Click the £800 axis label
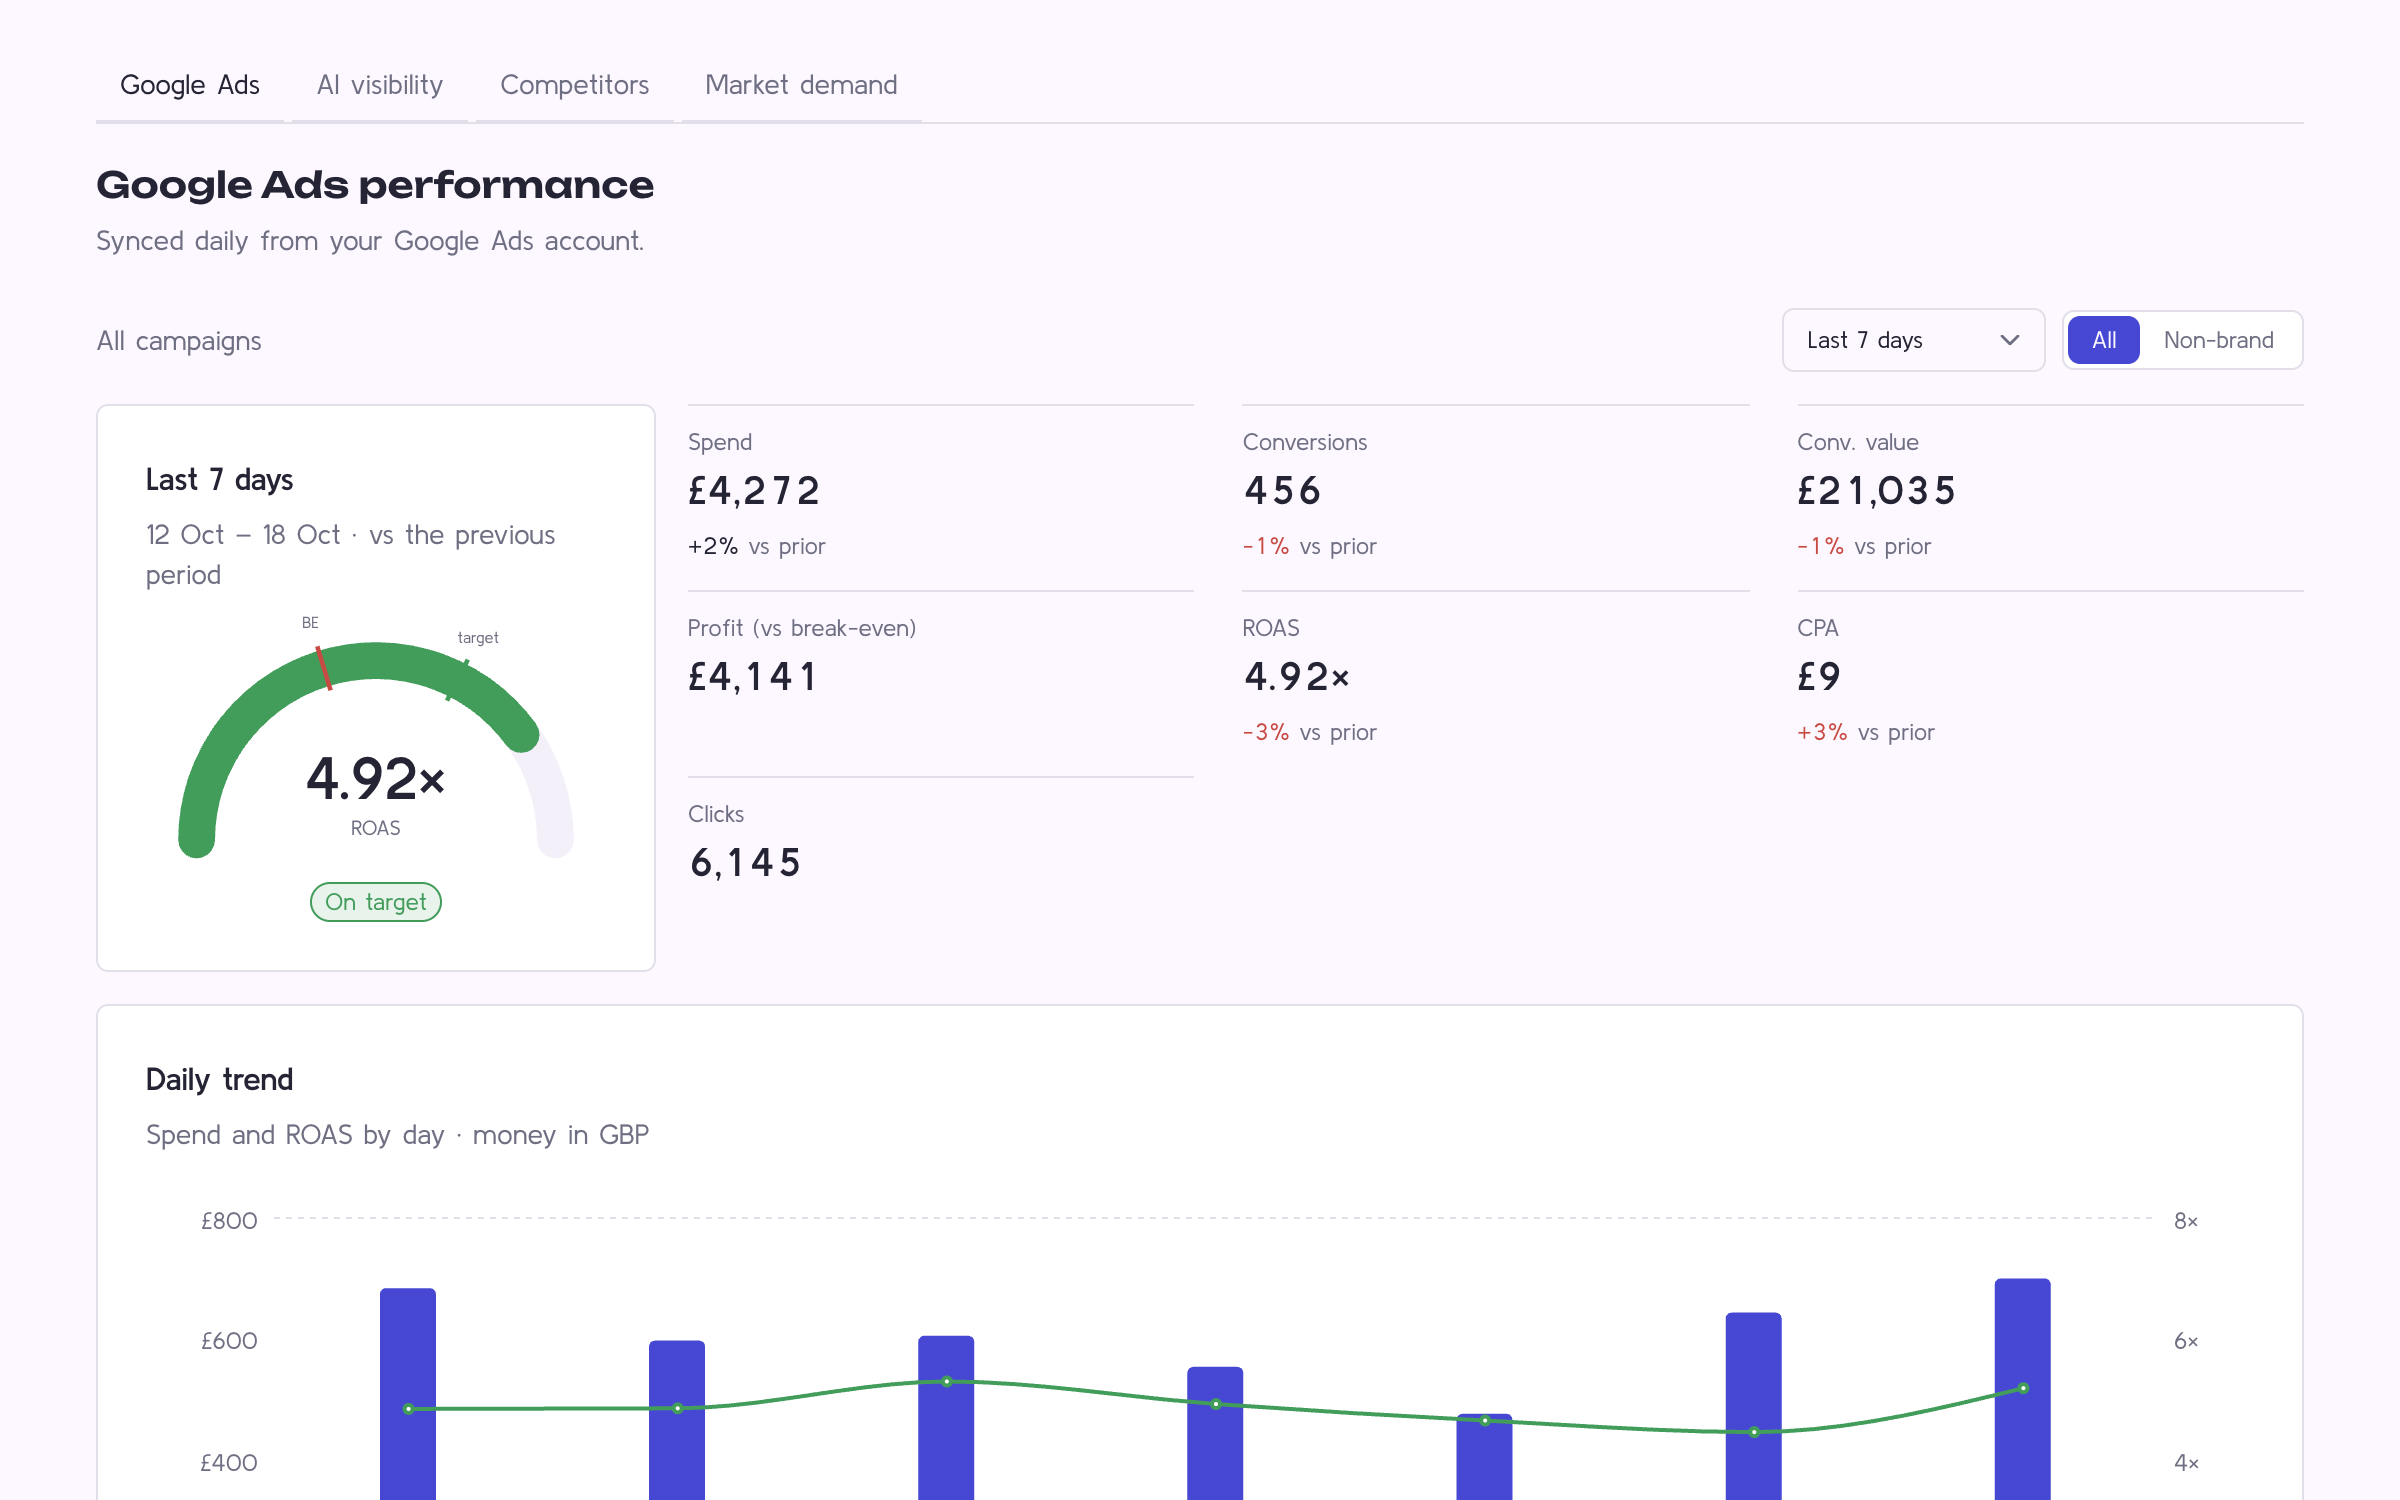The height and width of the screenshot is (1500, 2400). [229, 1221]
